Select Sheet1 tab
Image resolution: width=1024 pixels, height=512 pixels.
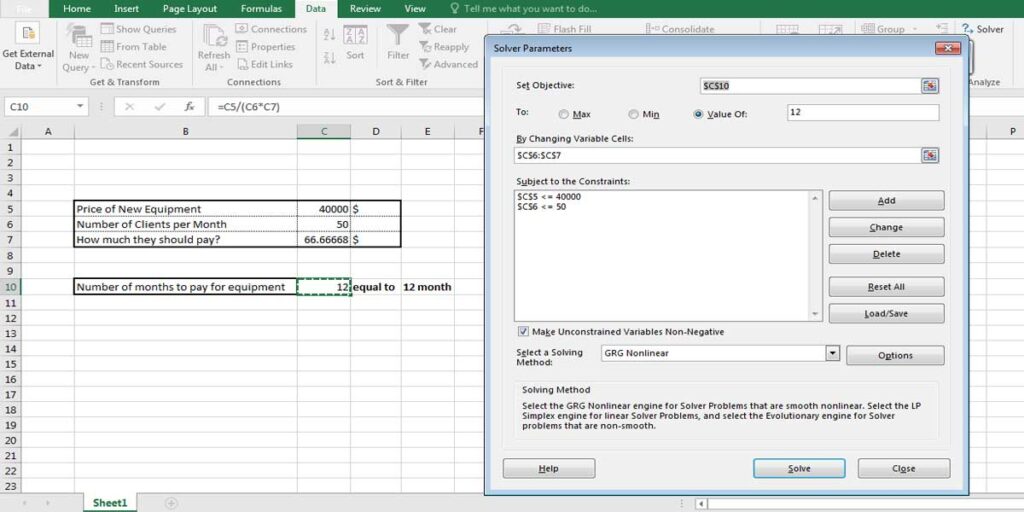(109, 502)
